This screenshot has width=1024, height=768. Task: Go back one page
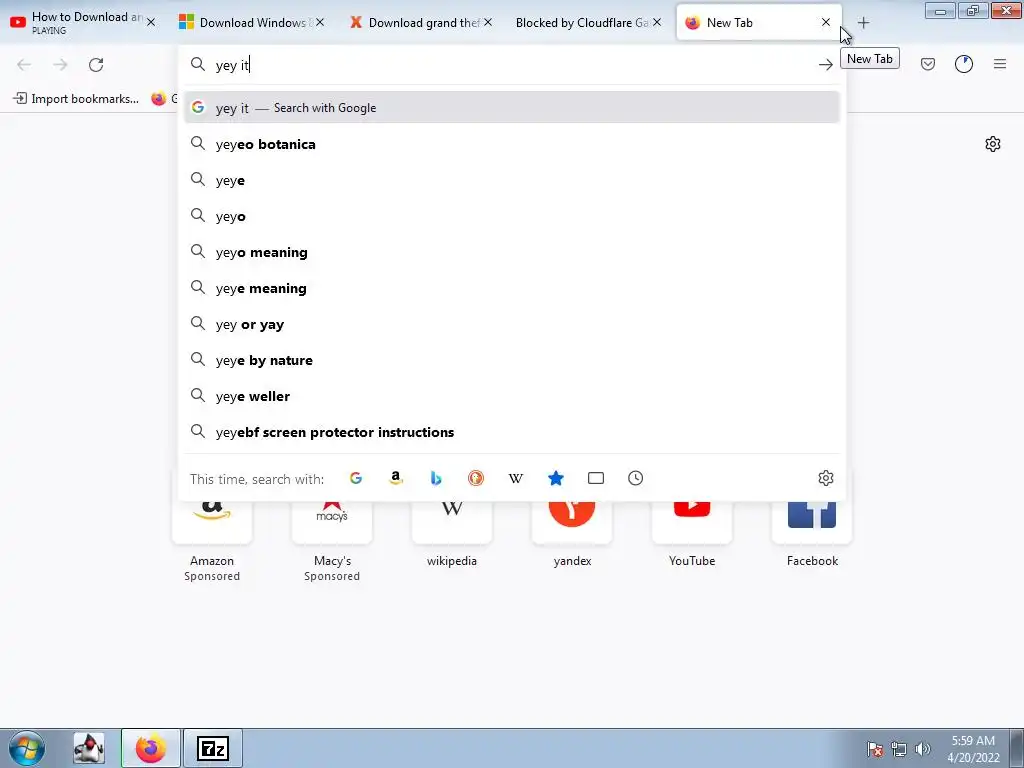(x=24, y=65)
